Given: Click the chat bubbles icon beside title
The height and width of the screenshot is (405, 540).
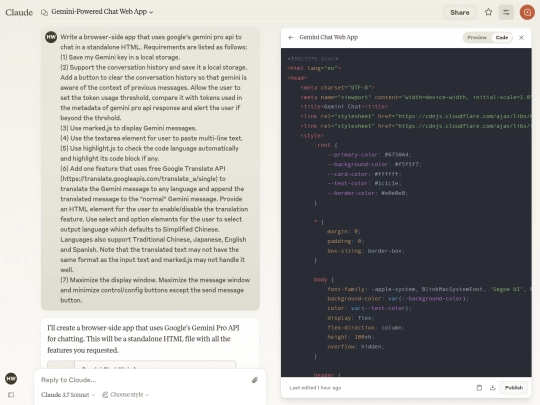Looking at the screenshot, I should pyautogui.click(x=44, y=12).
